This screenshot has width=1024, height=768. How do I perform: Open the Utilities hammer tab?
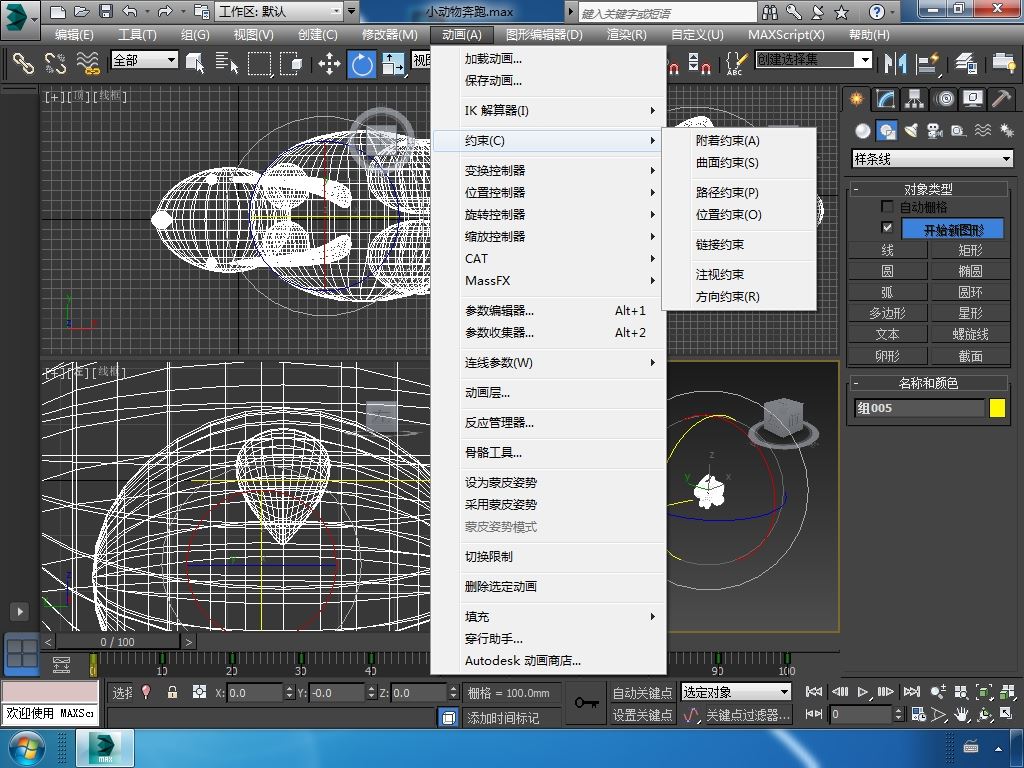(1001, 98)
